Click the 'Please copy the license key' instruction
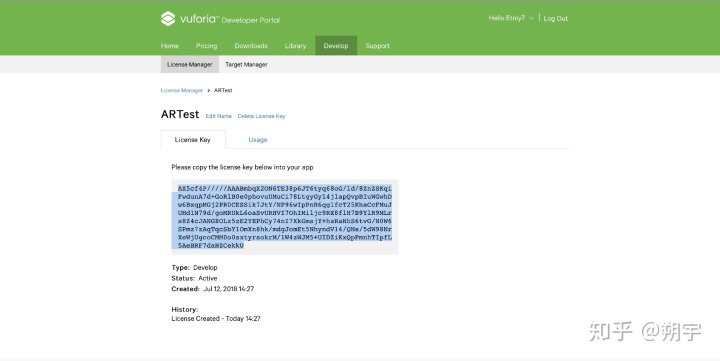Viewport: 720px width, 361px height. [242, 167]
